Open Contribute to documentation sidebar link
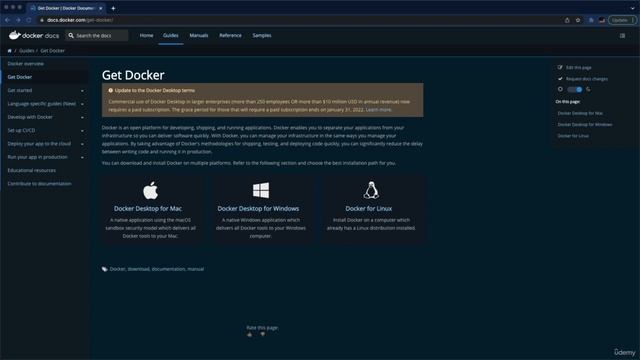Screen dimensions: 640x360 coord(39,184)
